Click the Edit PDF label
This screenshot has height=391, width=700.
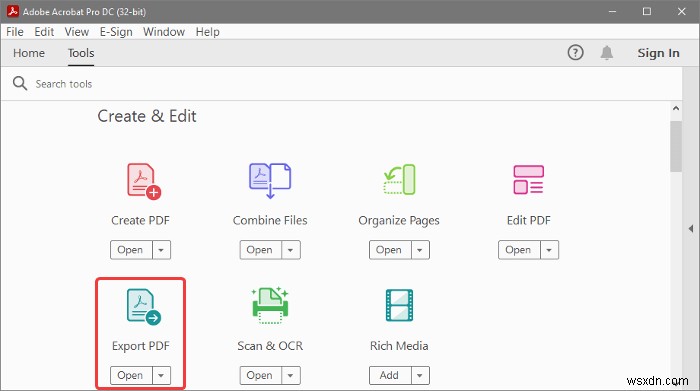tap(529, 220)
